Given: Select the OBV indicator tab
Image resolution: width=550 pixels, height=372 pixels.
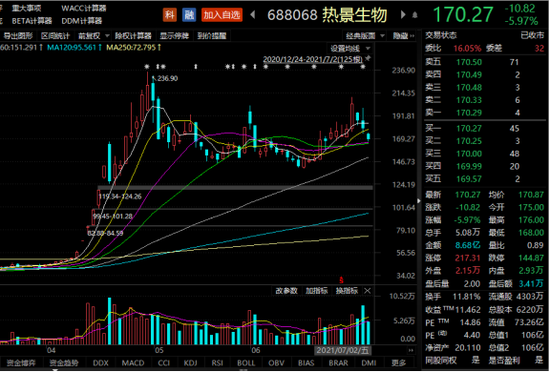Looking at the screenshot, I should pos(276,363).
